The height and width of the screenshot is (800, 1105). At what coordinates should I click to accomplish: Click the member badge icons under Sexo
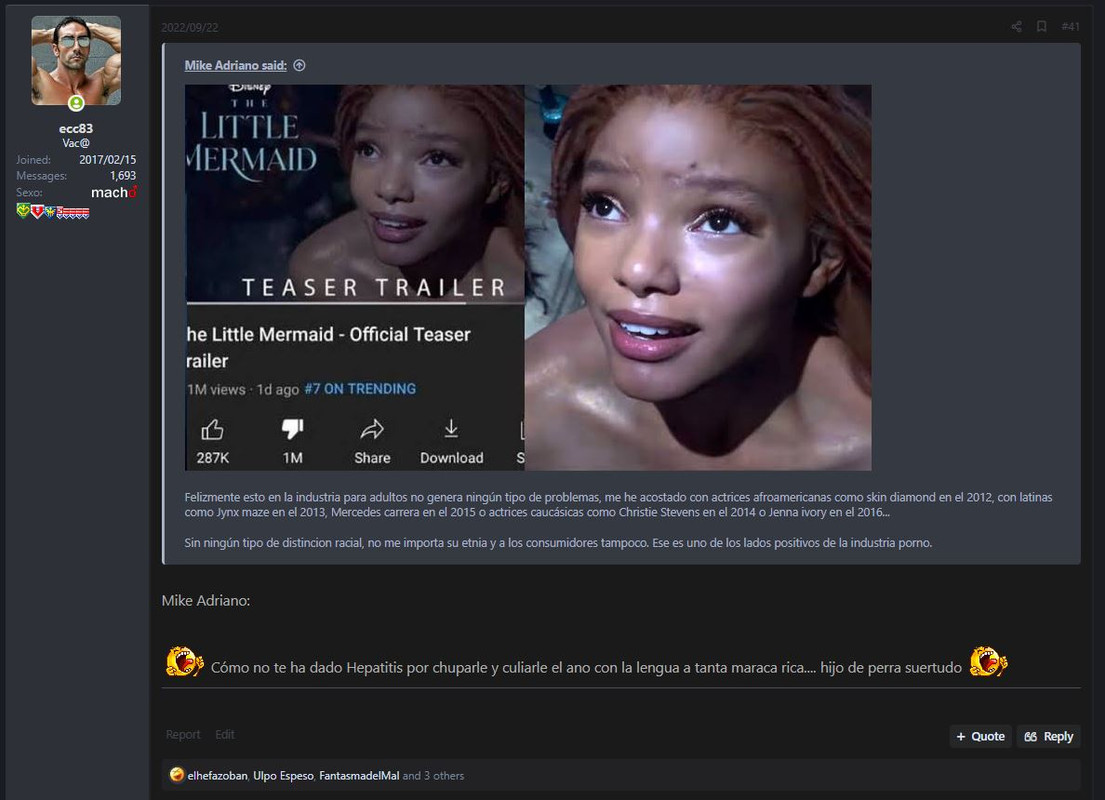[x=53, y=211]
